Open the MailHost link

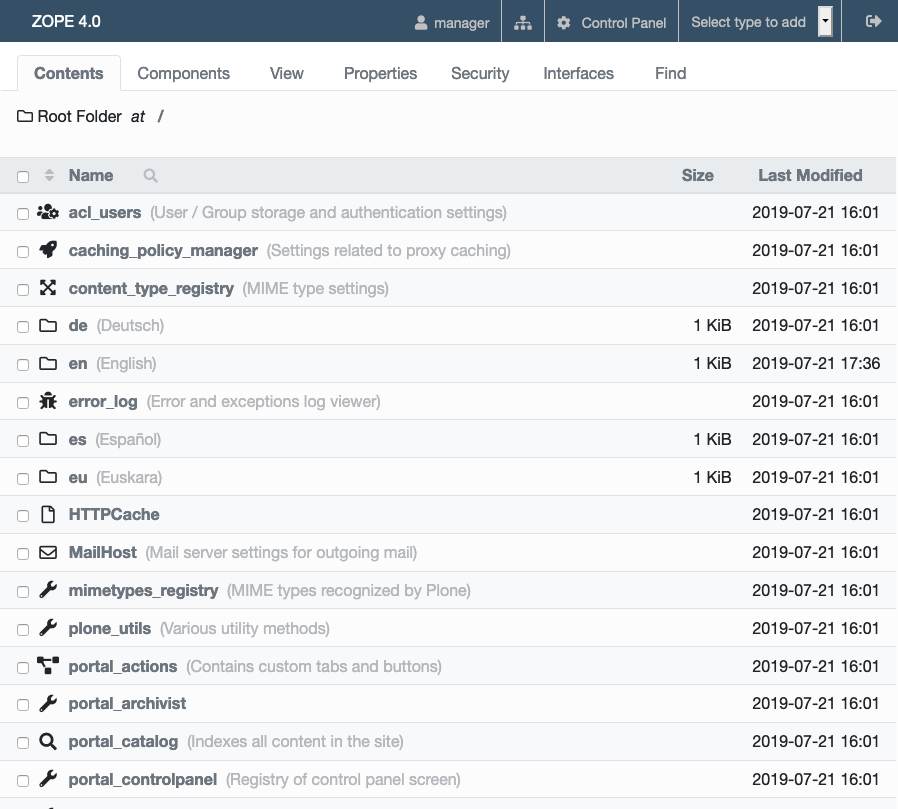[x=103, y=553]
